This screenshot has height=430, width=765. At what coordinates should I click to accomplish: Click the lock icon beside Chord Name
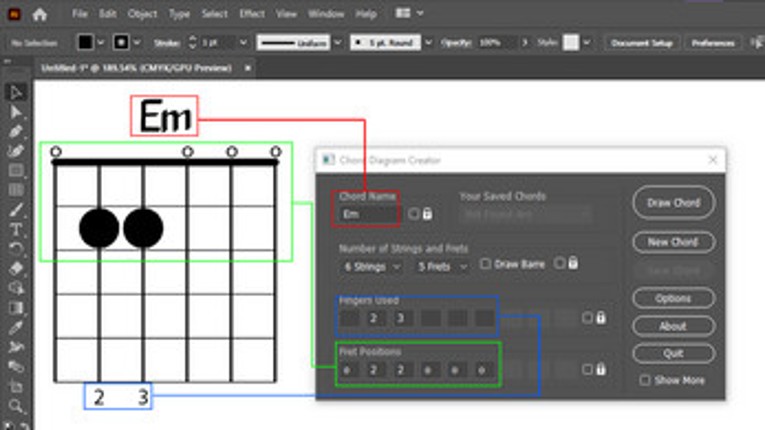tap(427, 214)
